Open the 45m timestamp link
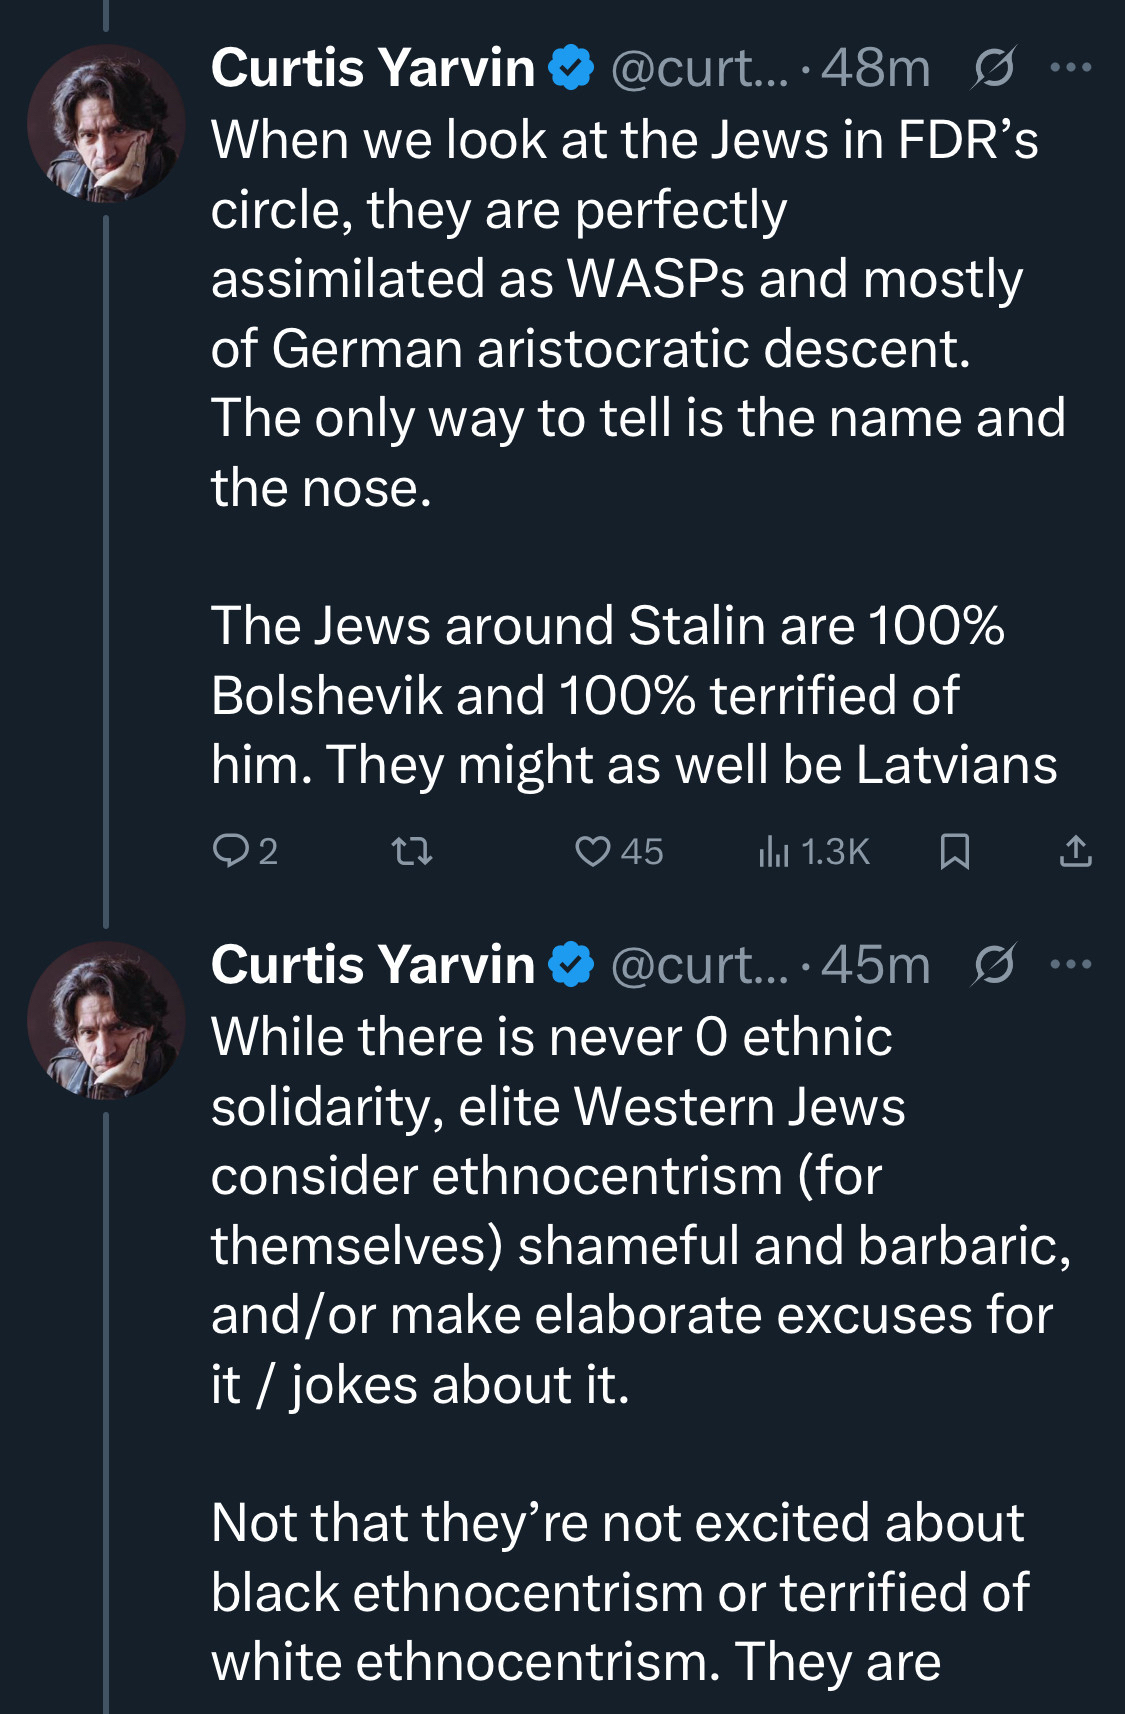Screen dimensions: 1125x1714 click(876, 965)
